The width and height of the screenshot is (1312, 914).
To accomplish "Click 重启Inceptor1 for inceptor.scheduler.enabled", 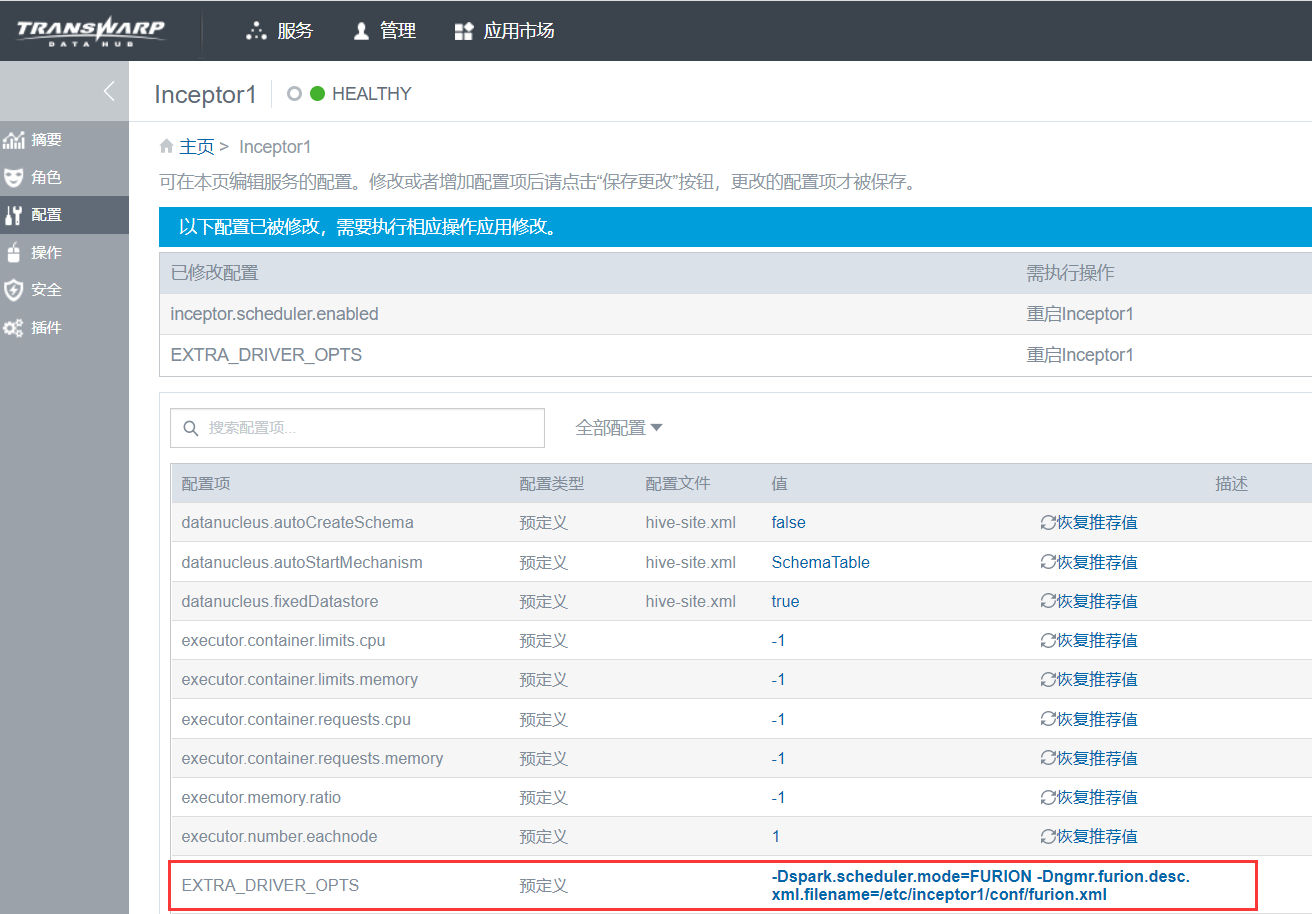I will coord(1080,314).
